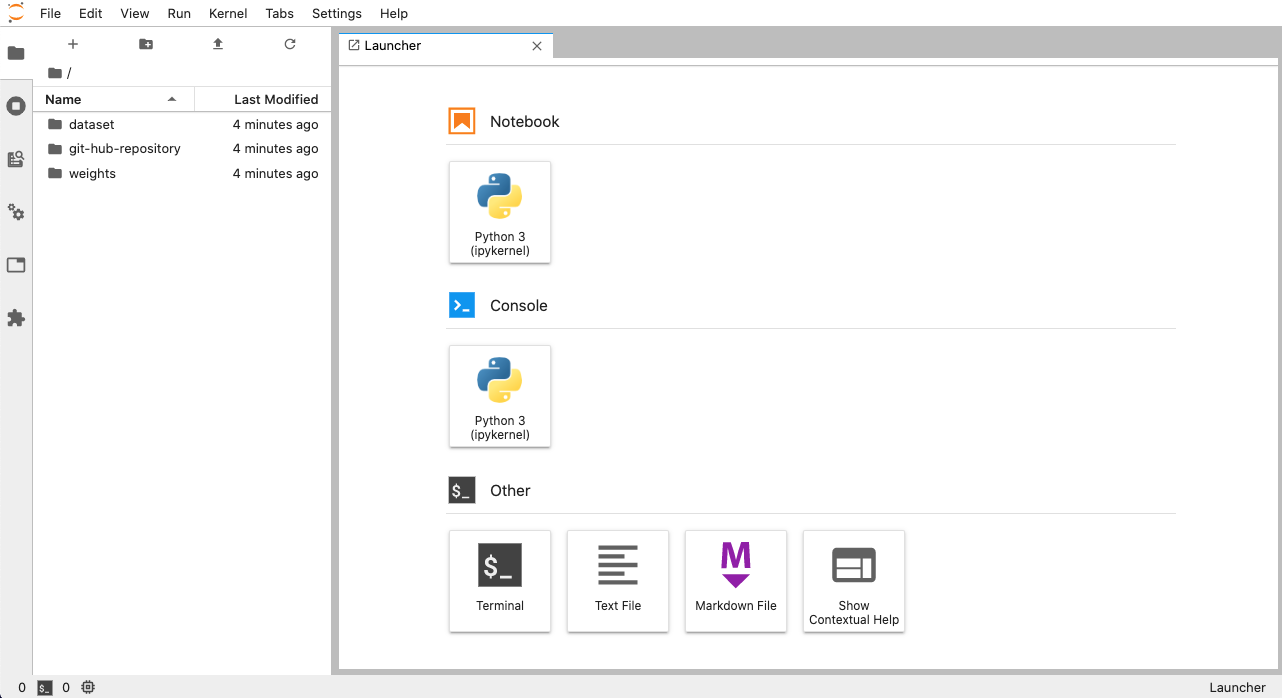This screenshot has width=1282, height=698.
Task: Open a new Terminal from launcher
Action: (500, 580)
